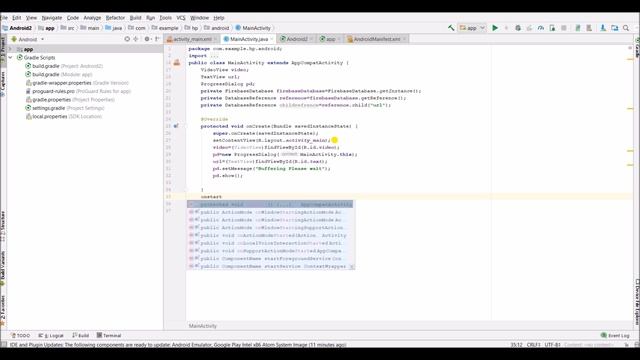Screen dimensions: 640x360
Task: Click the Stop square icon in toolbar
Action: (x=564, y=28)
